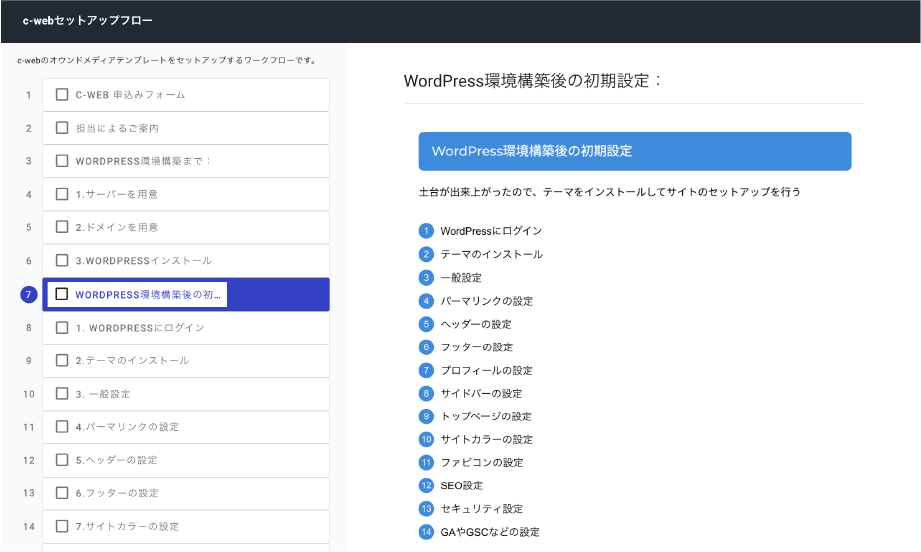Select the 7.サイトカラーの設定 step row
Screen dimensions: 921x552
tap(186, 527)
